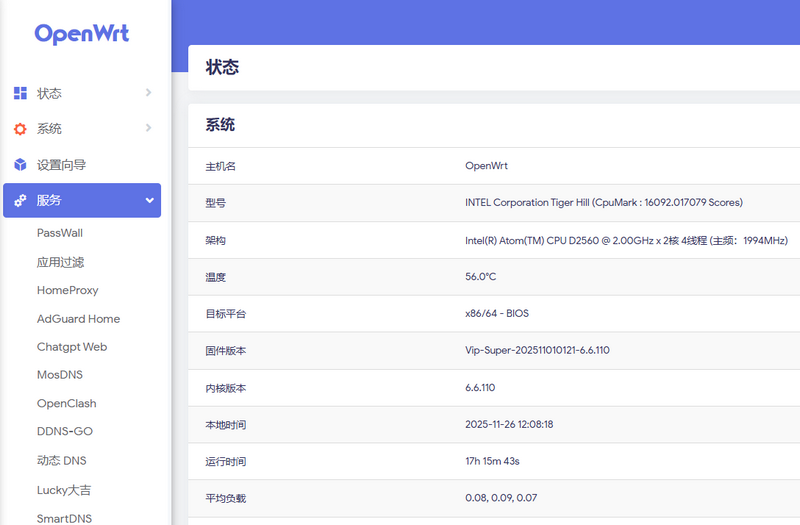This screenshot has height=525, width=800.
Task: Expand the 系统 menu chevron
Action: coord(148,128)
